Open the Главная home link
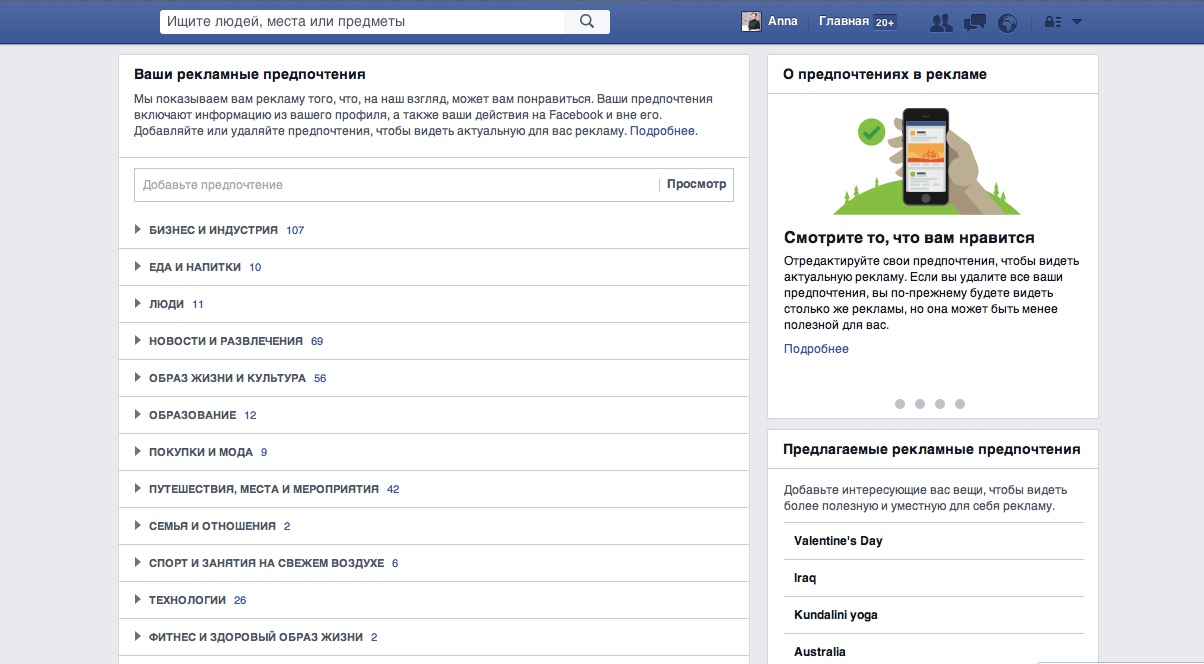1204x664 pixels. (844, 21)
